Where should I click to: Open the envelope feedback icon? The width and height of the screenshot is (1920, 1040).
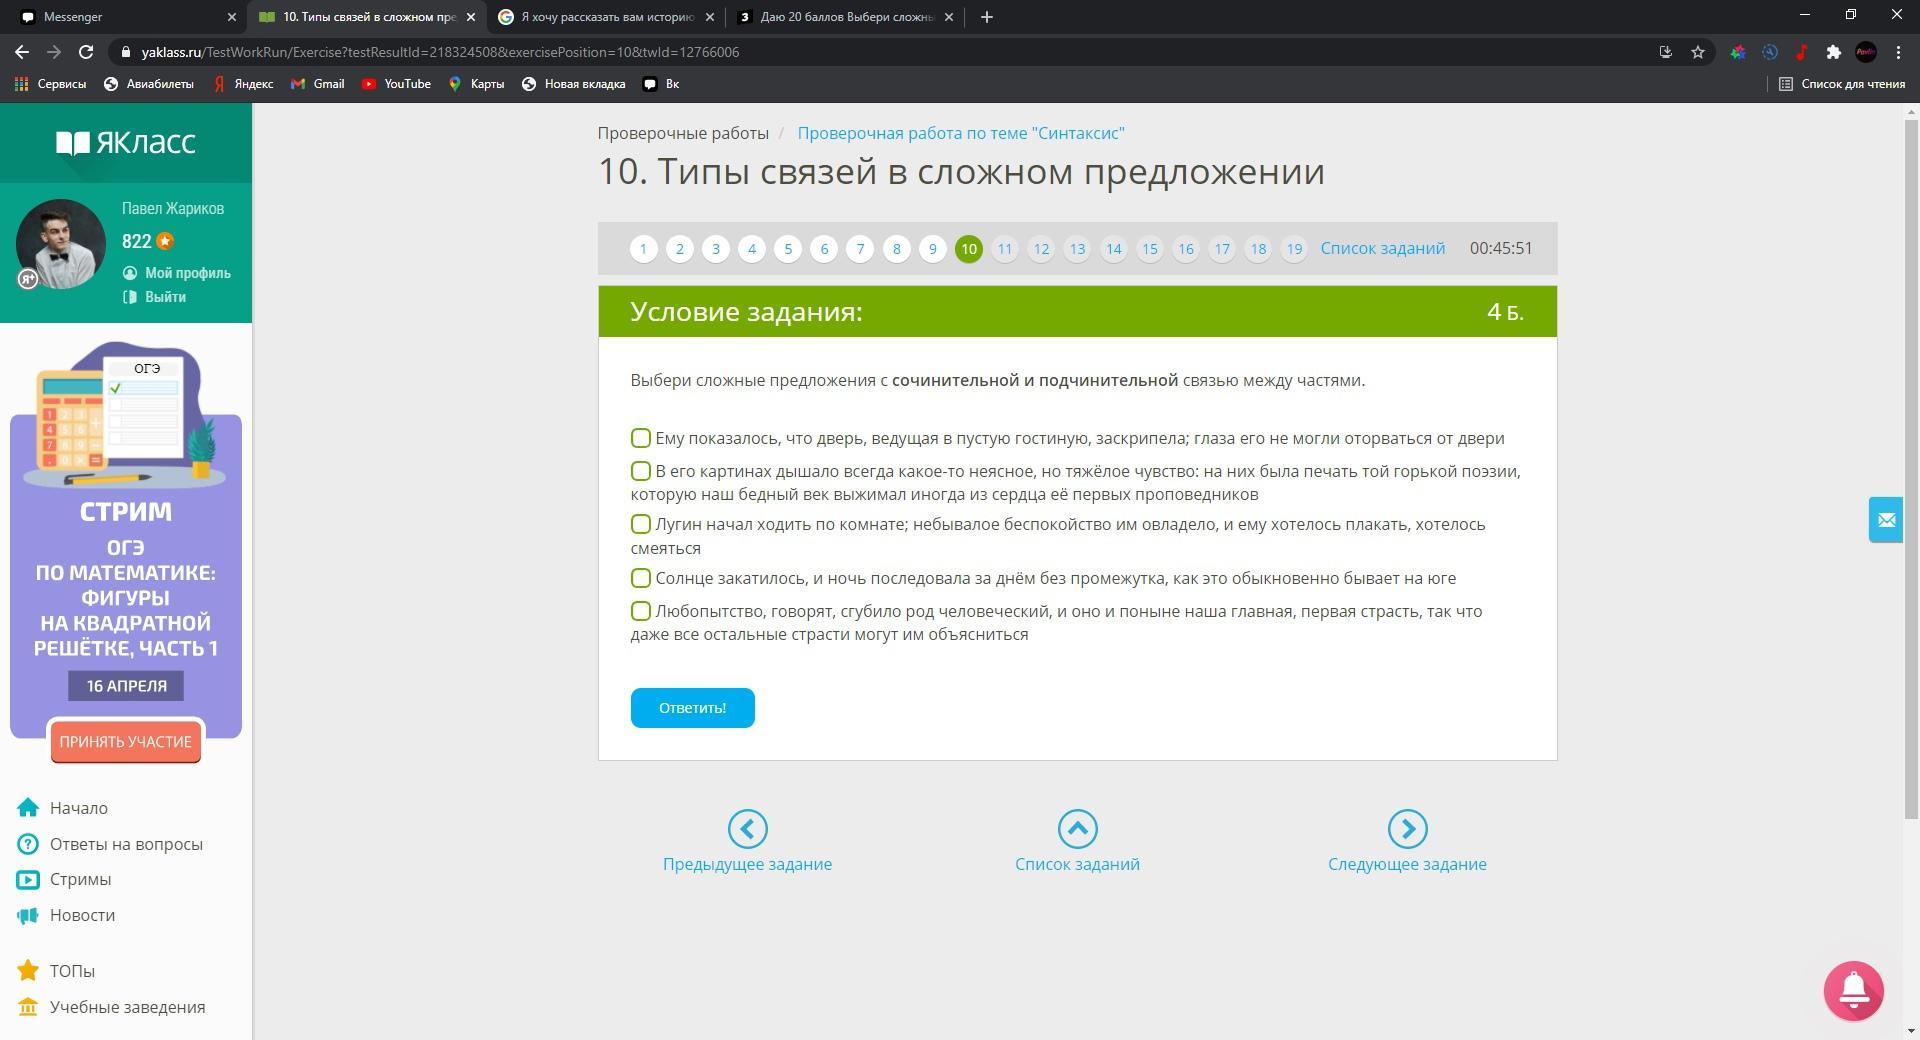coord(1885,520)
